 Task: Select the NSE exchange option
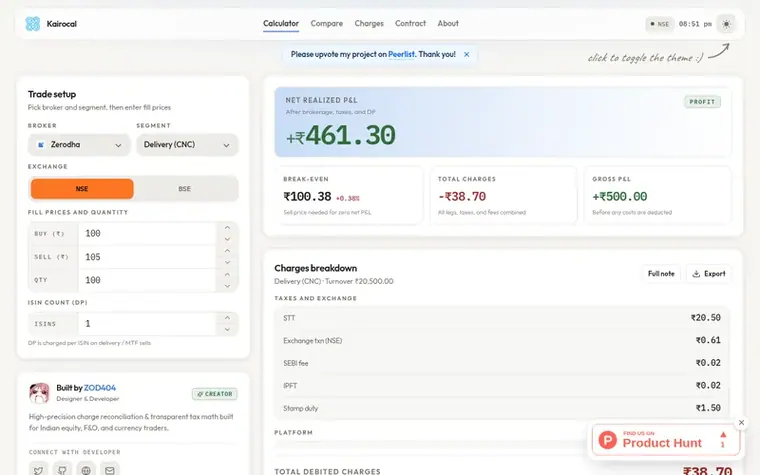[x=82, y=189]
